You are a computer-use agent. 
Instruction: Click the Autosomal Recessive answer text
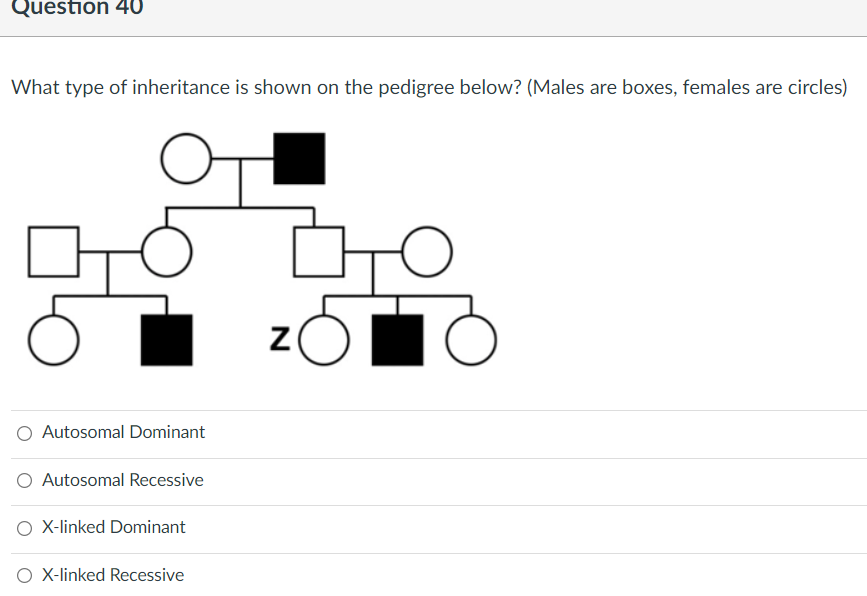tap(122, 480)
